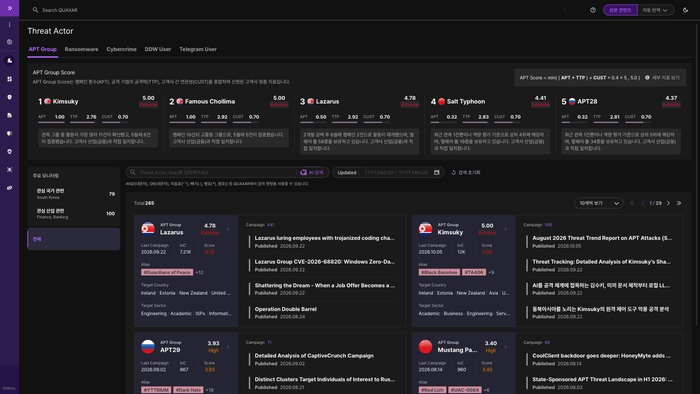Click the #Black Banshee alias tag

[439, 272]
